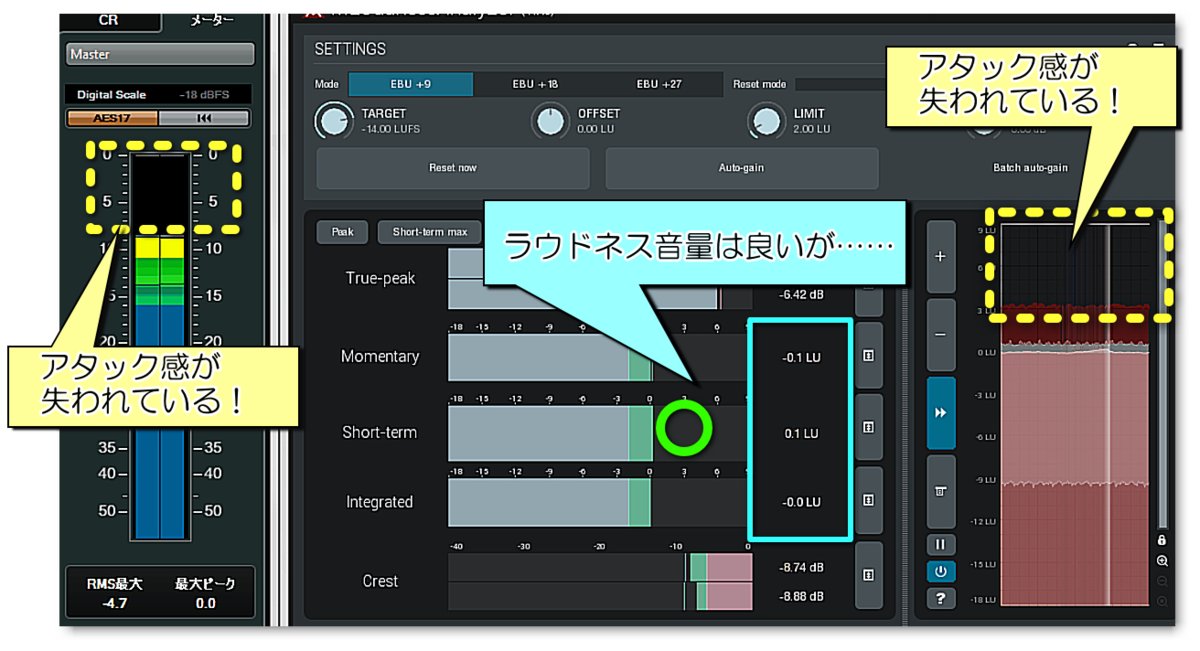The height and width of the screenshot is (651, 1200).
Task: Toggle the AES17 button
Action: [x=112, y=118]
